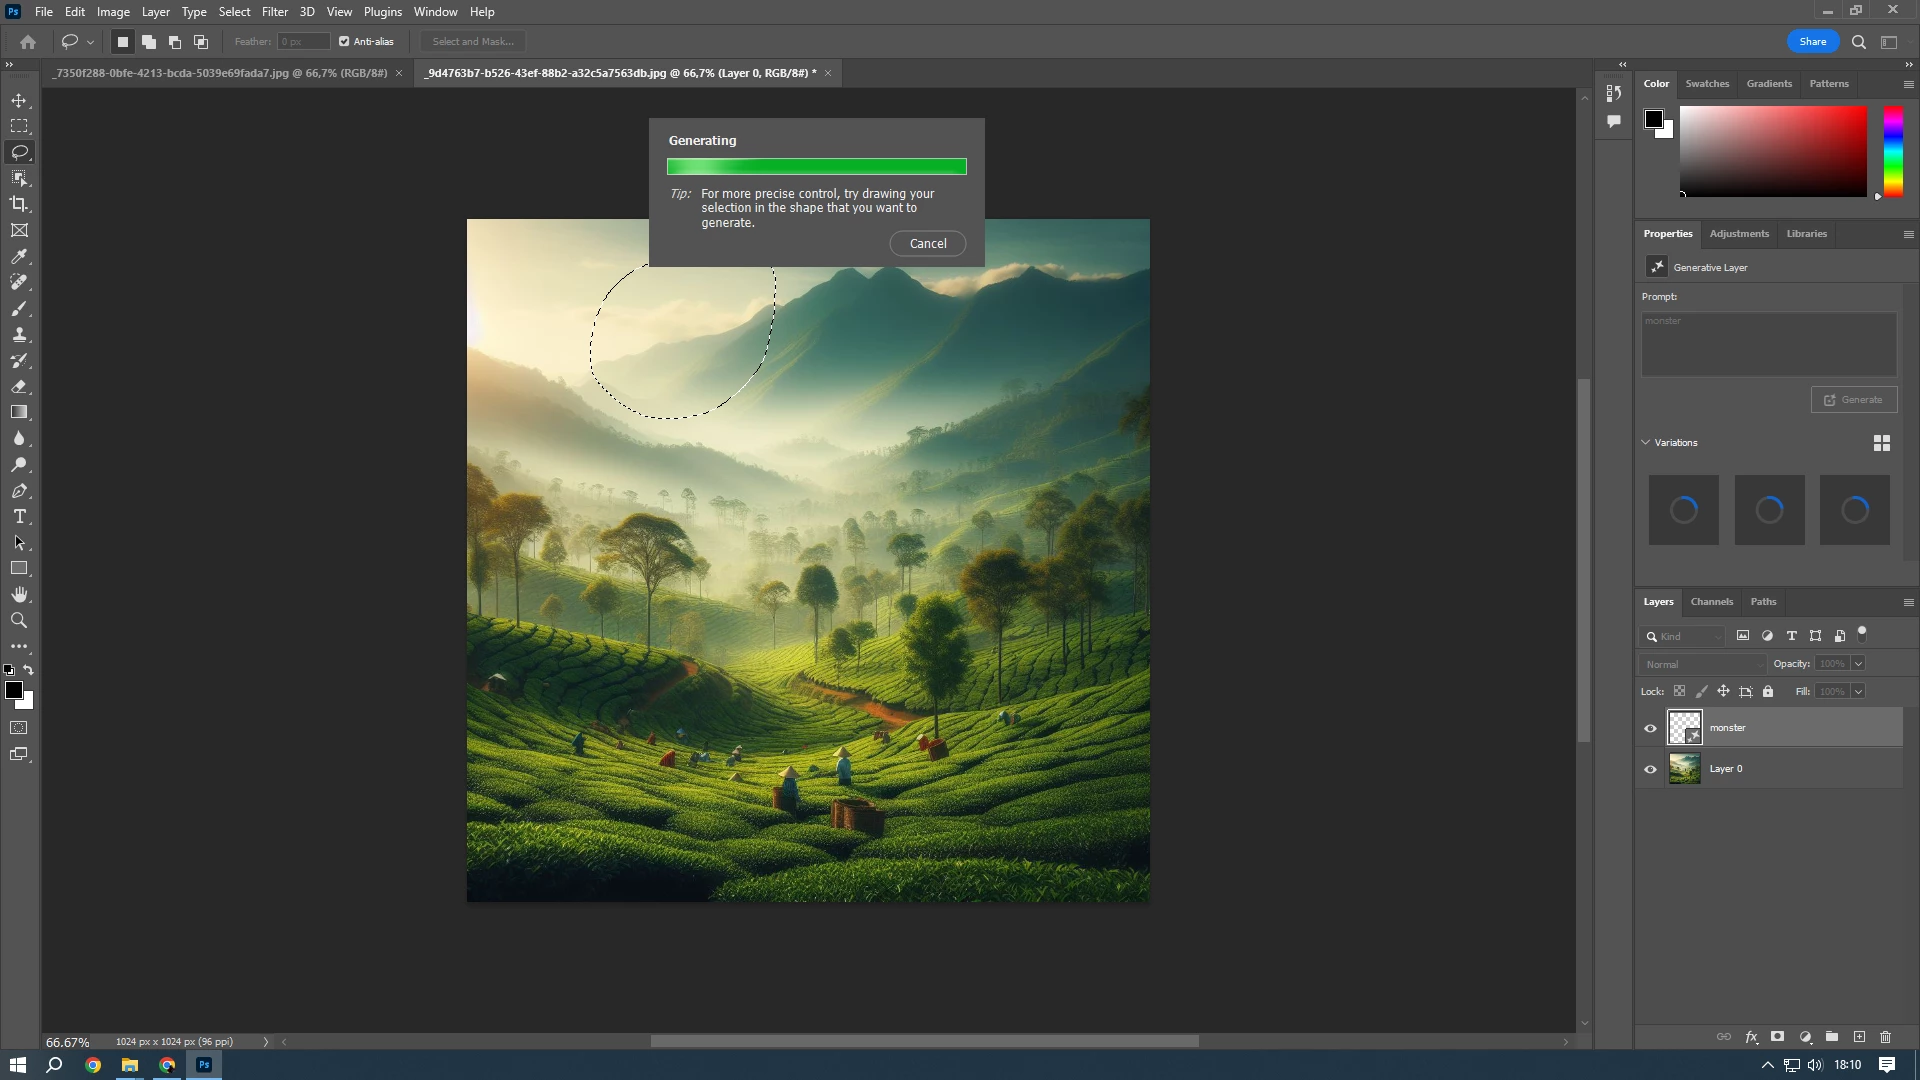Screen dimensions: 1920x1080
Task: Select the Move tool
Action: click(19, 100)
